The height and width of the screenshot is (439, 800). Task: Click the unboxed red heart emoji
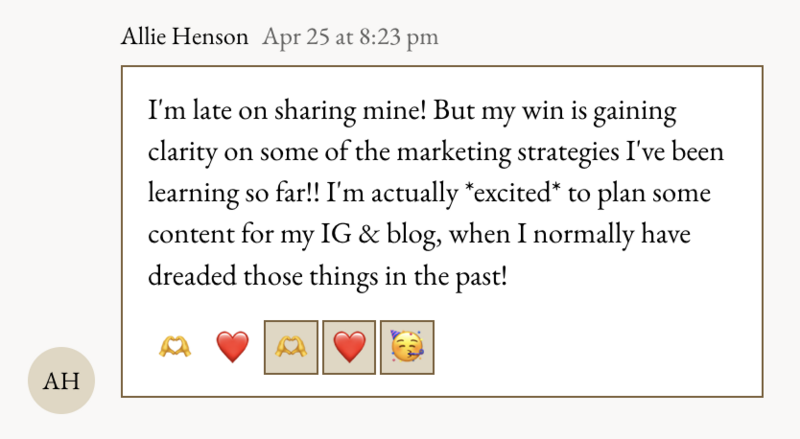coord(233,347)
